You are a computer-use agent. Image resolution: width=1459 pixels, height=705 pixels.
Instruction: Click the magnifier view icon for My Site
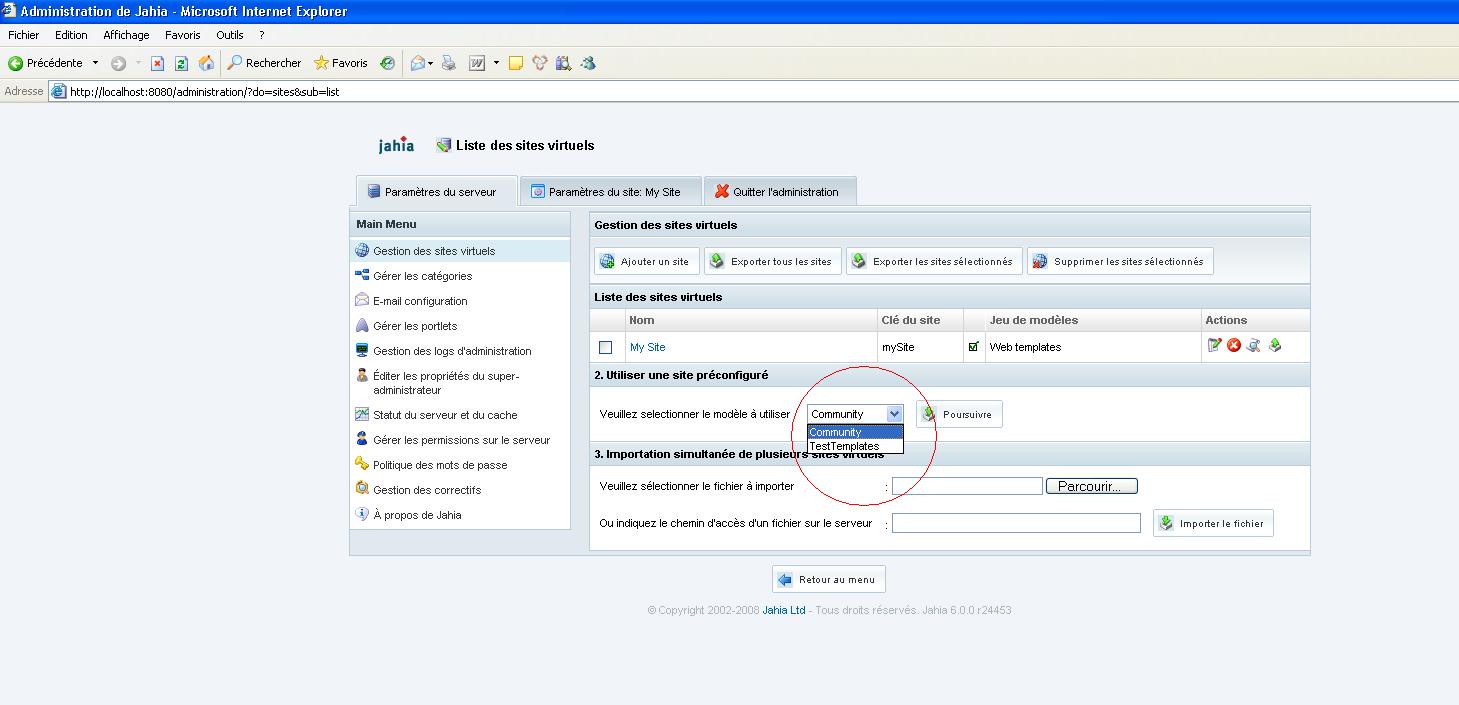point(1253,346)
